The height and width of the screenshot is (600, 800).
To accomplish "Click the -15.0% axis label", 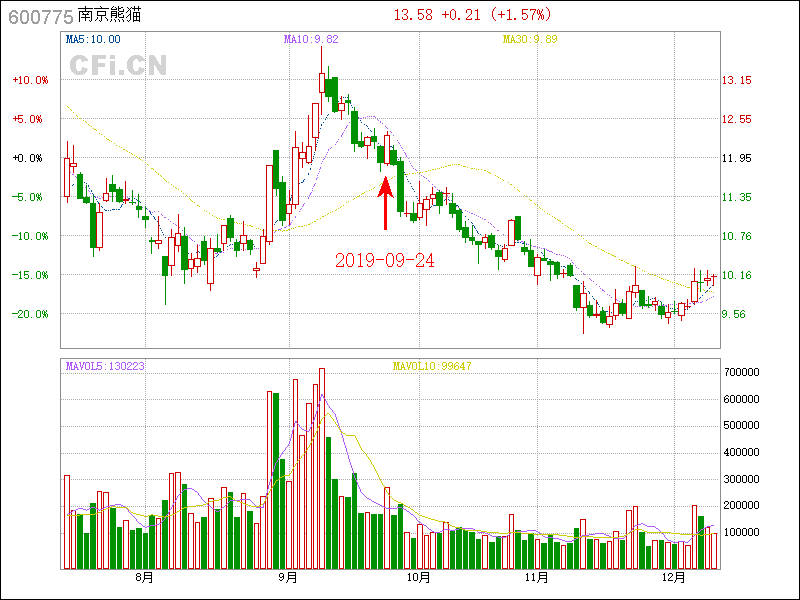I will pos(31,275).
